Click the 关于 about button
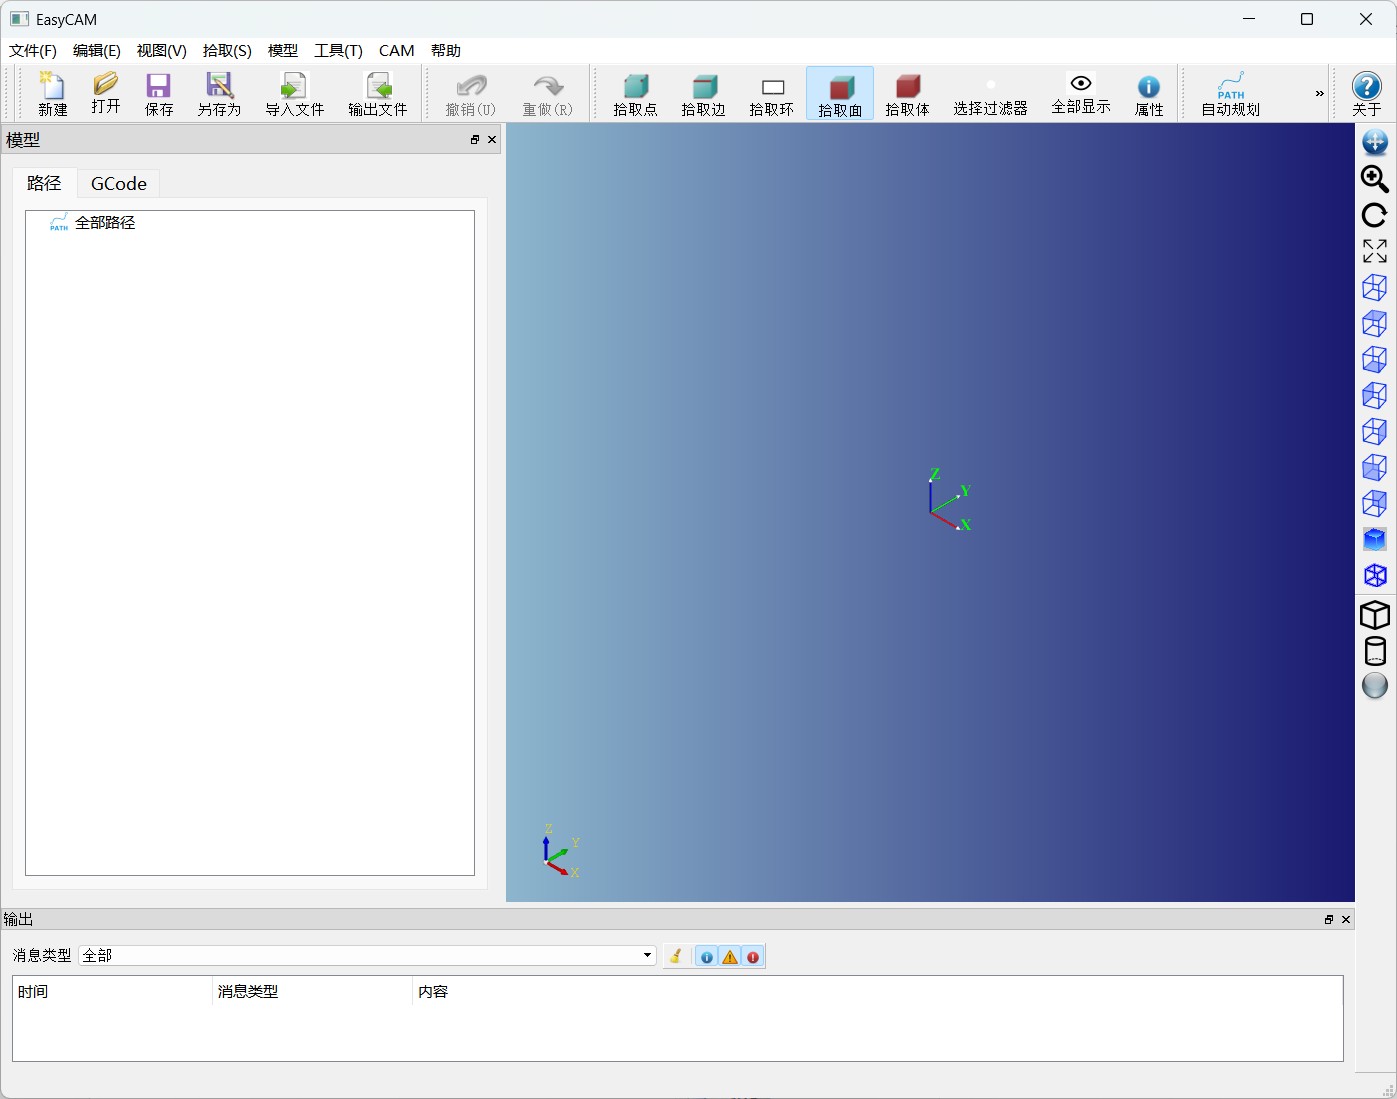 [x=1366, y=94]
